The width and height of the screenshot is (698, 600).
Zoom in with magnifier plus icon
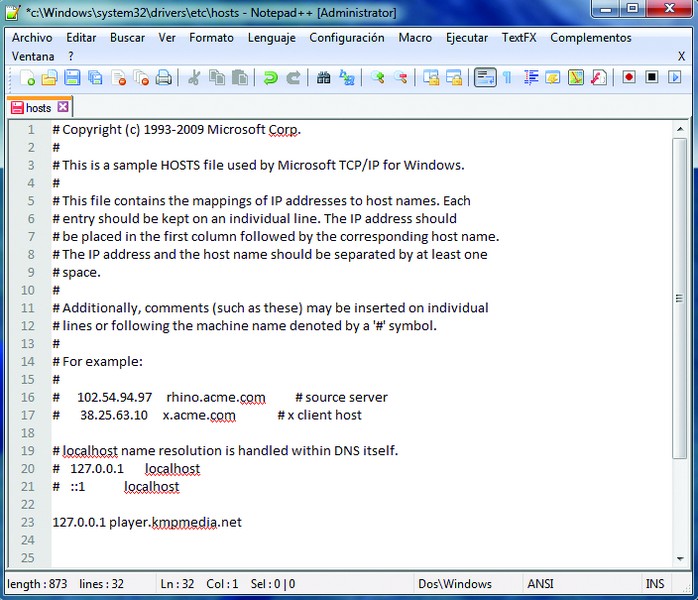click(x=377, y=78)
